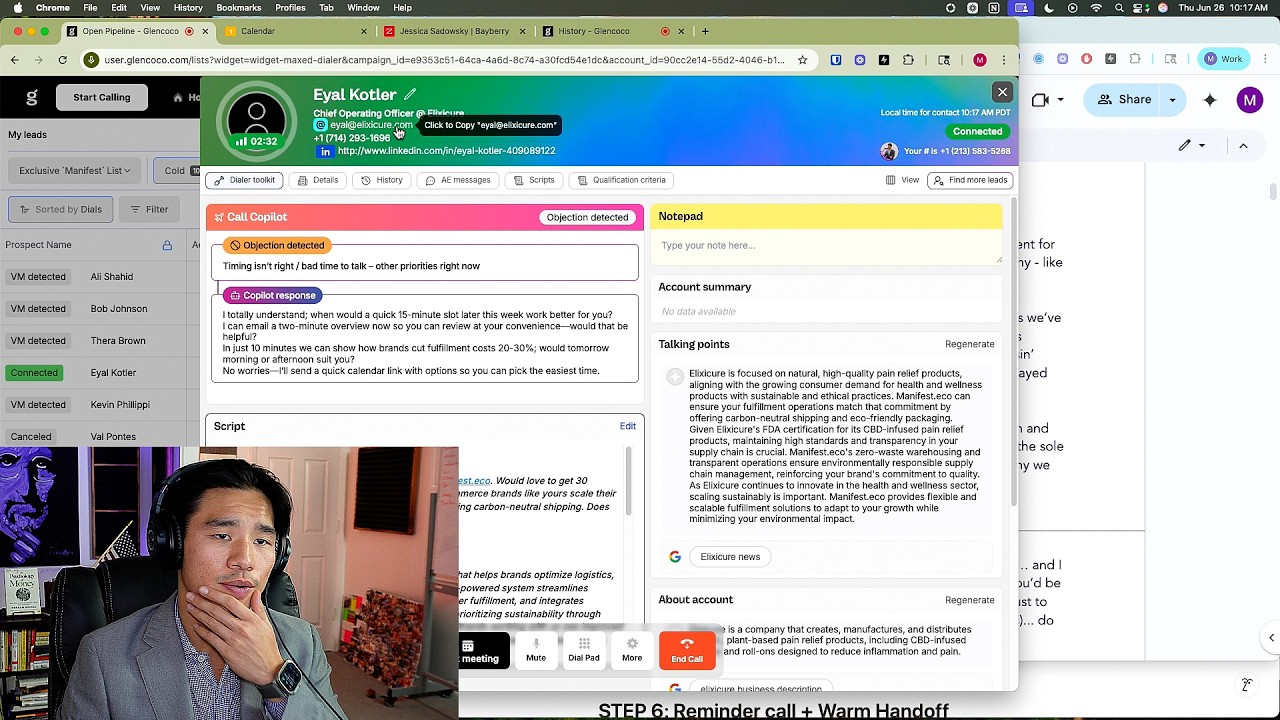Open the Extensions puzzle icon in background Chrome
The image size is (1280, 720).
coord(1134,59)
